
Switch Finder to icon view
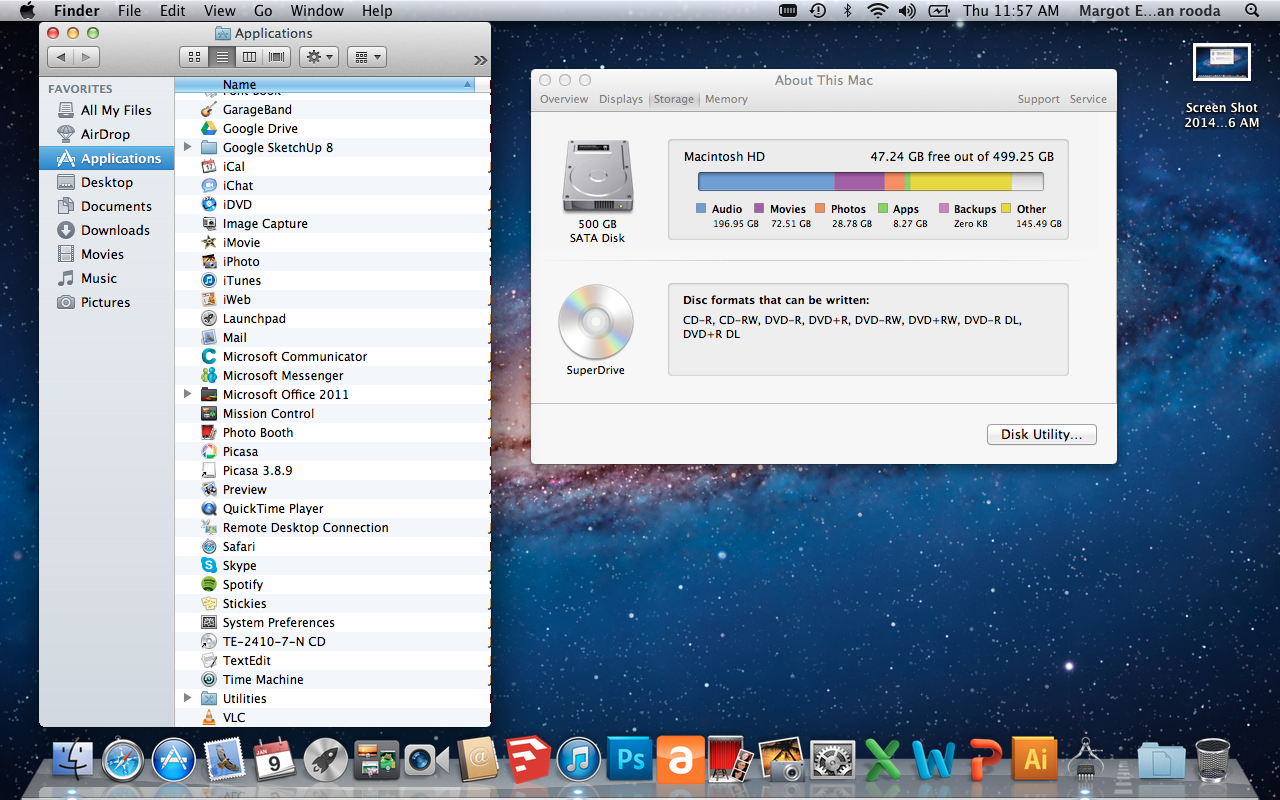[193, 57]
